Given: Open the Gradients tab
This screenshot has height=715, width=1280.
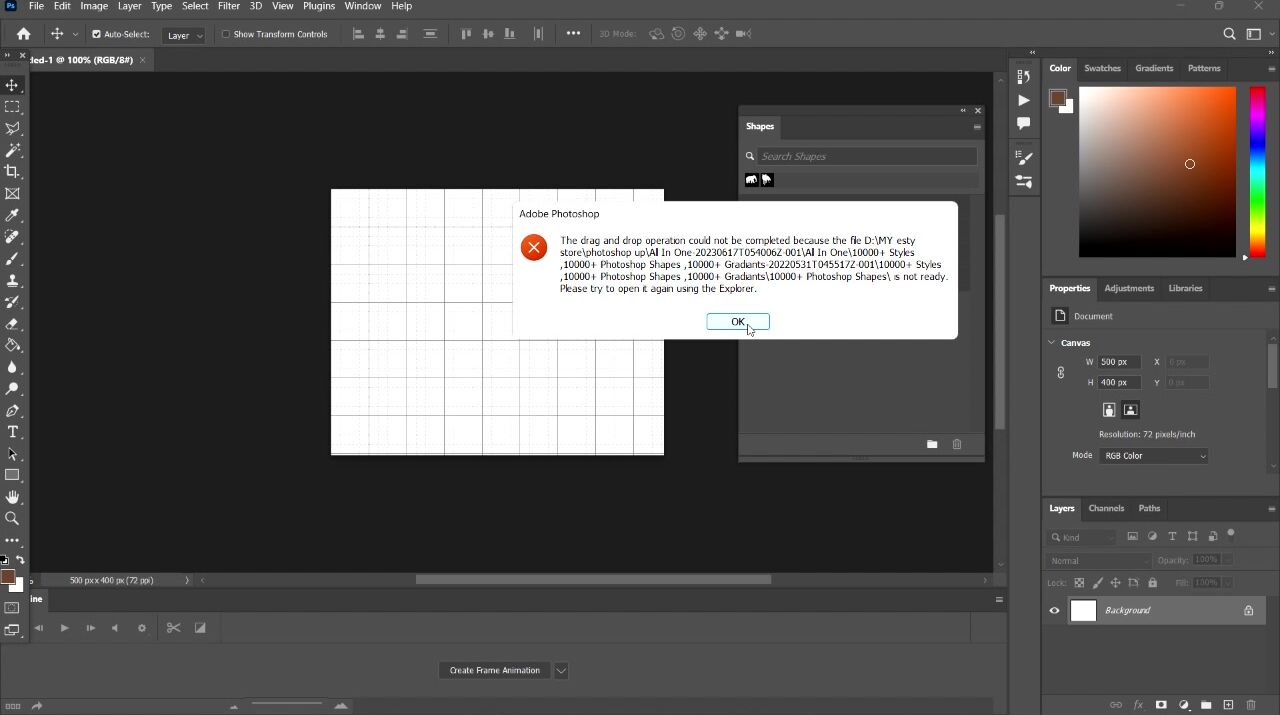Looking at the screenshot, I should [x=1154, y=68].
